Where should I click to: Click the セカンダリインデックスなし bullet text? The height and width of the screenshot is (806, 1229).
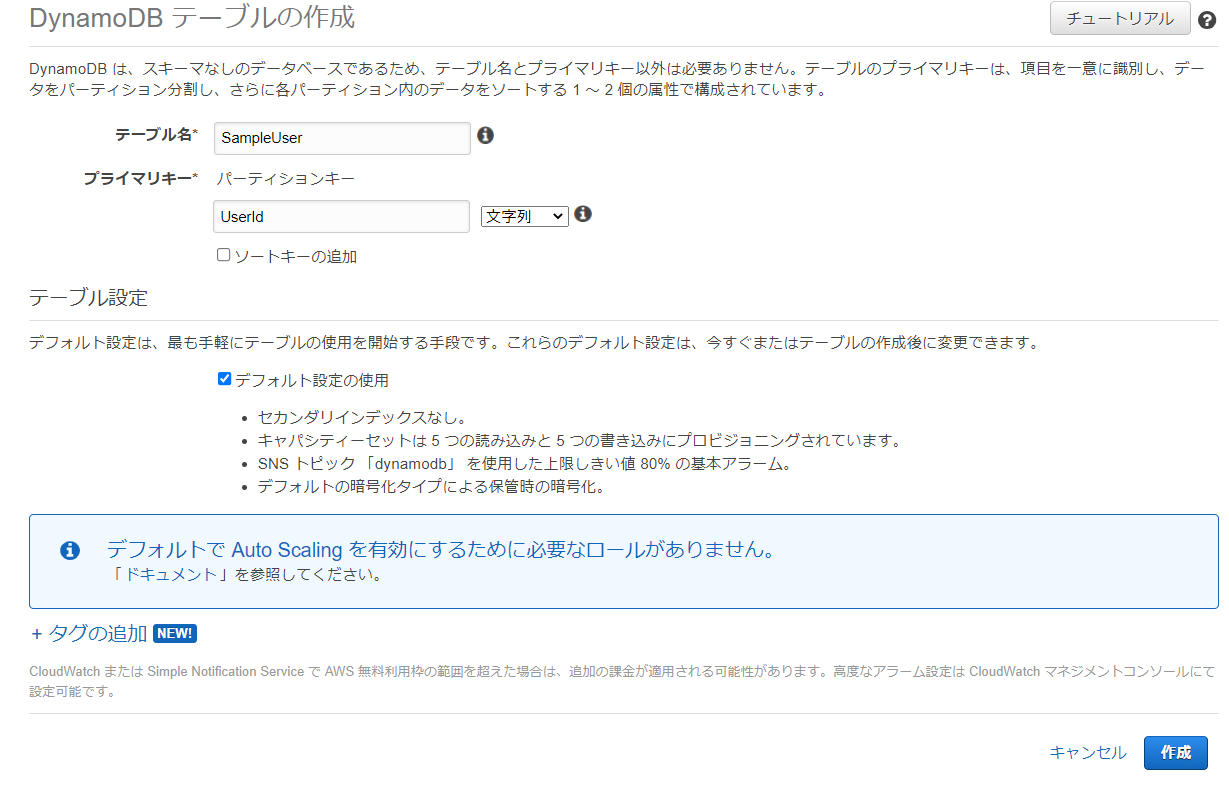(362, 418)
